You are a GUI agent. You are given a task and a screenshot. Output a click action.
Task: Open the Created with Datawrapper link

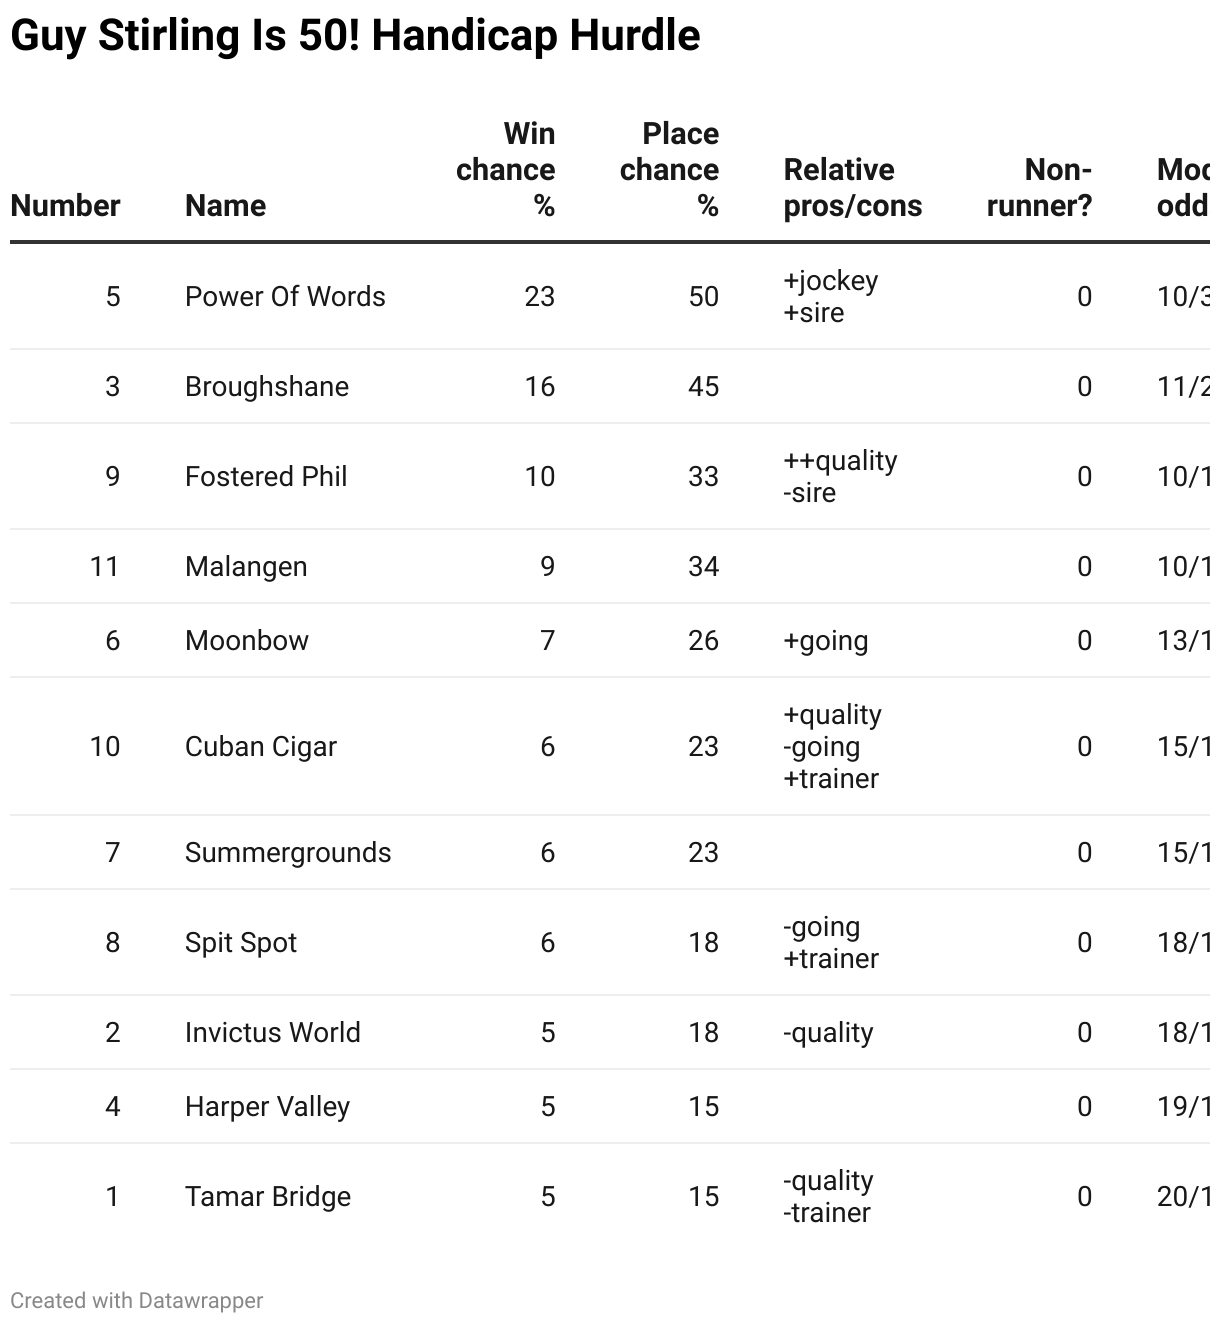click(x=137, y=1301)
